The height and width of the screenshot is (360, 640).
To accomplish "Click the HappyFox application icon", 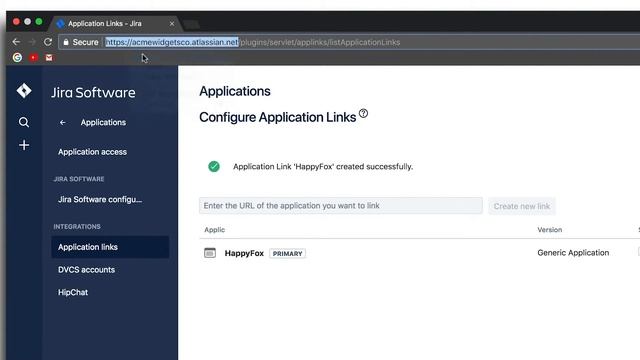I will coord(210,253).
